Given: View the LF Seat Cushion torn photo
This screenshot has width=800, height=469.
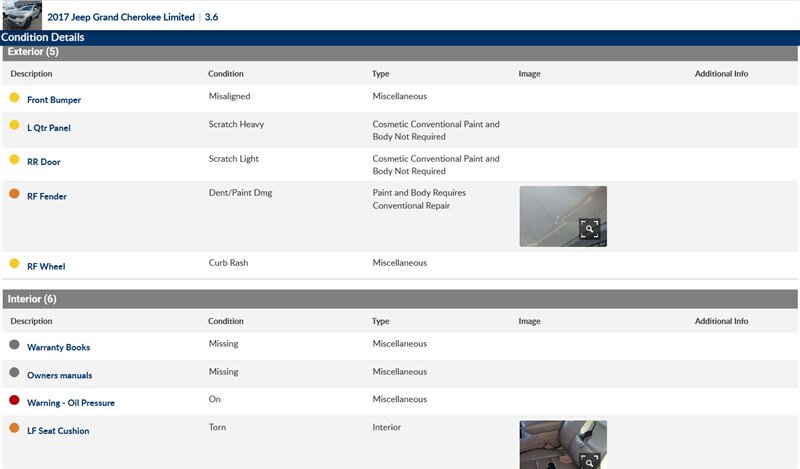Looking at the screenshot, I should [x=562, y=445].
